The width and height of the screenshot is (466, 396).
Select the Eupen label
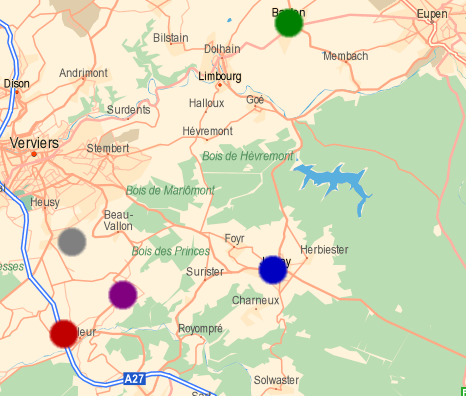click(432, 14)
